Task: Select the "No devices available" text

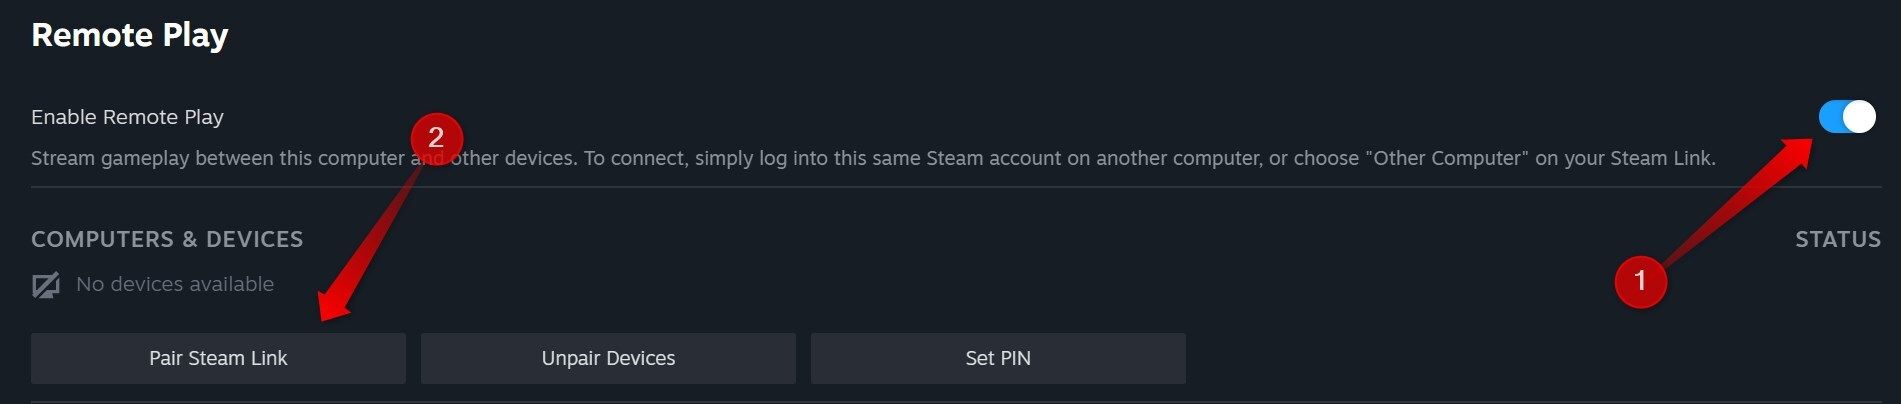Action: click(x=175, y=285)
